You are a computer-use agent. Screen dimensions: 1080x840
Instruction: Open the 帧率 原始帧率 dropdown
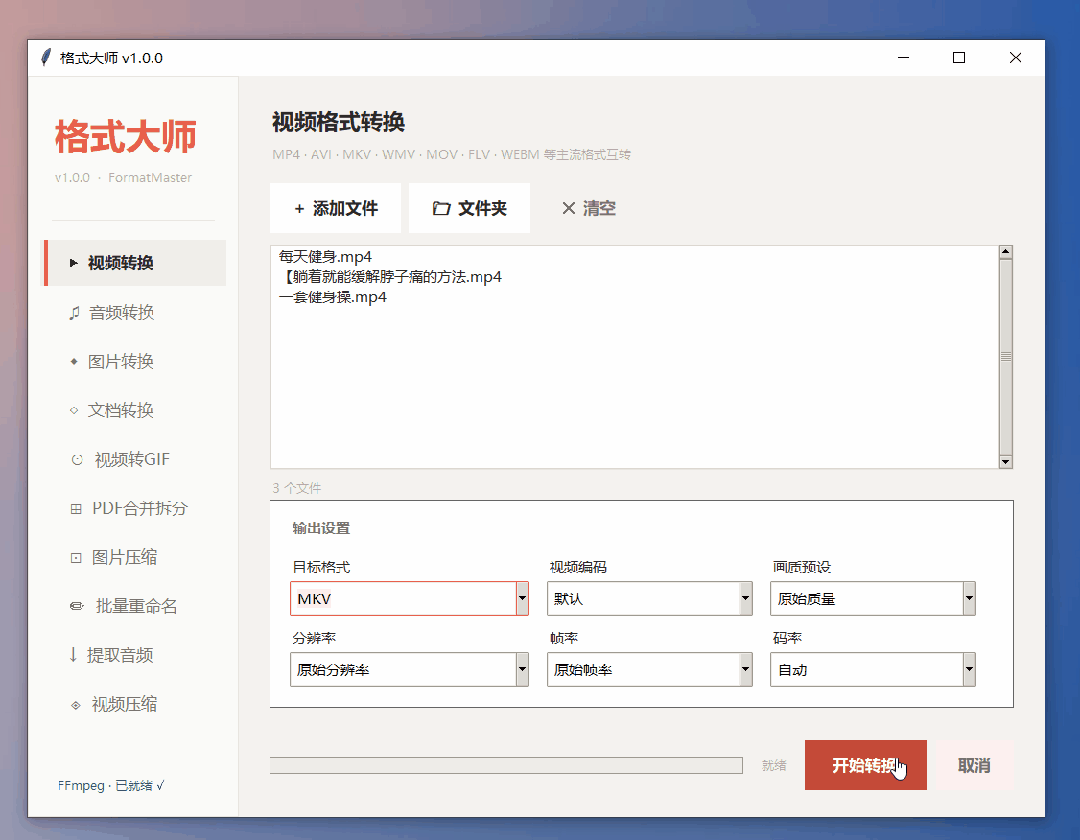[650, 669]
